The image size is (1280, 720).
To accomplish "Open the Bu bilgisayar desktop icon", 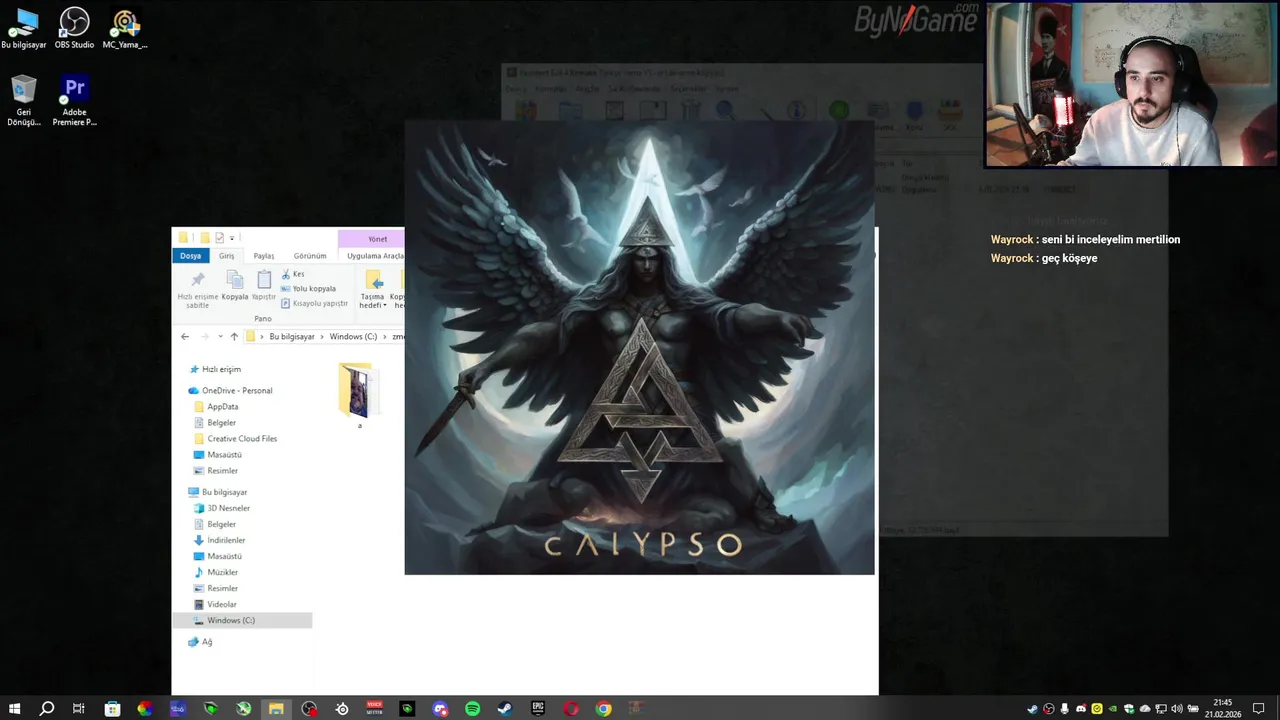I will [x=24, y=28].
